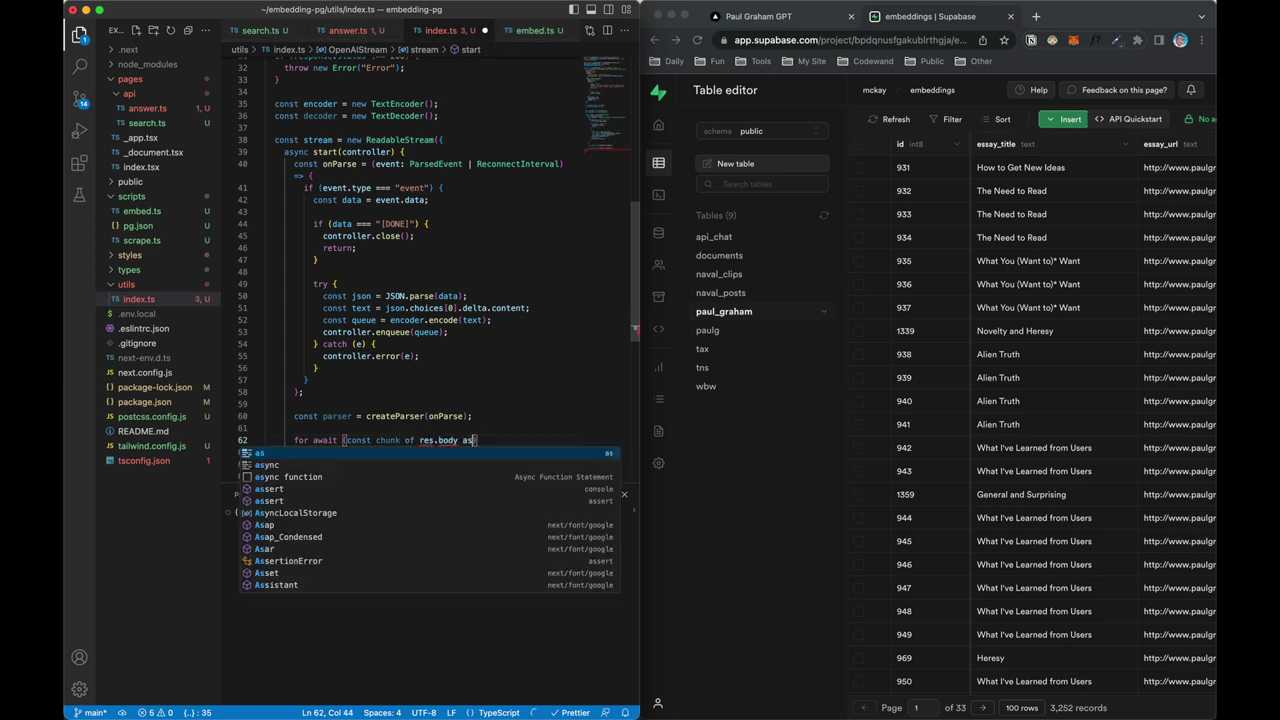The width and height of the screenshot is (1280, 720).
Task: Open Supabase Reports chart icon
Action: click(x=658, y=367)
